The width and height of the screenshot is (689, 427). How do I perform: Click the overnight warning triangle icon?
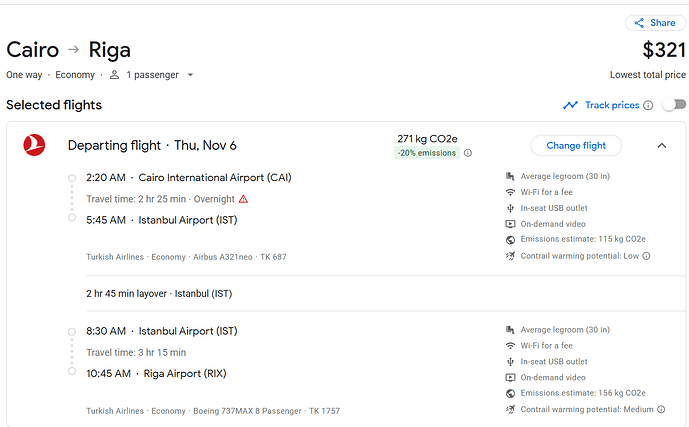point(243,199)
